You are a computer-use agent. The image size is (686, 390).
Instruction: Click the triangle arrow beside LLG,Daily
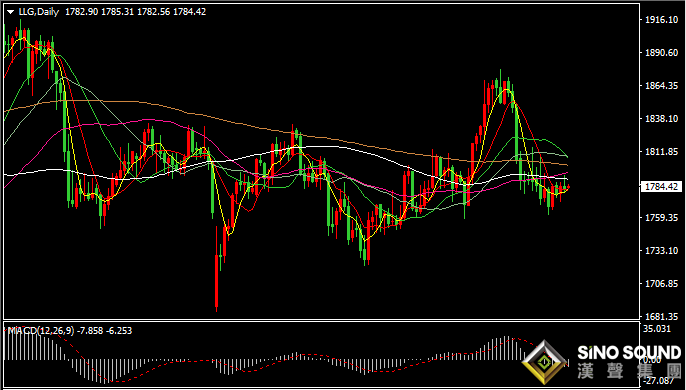click(x=10, y=12)
